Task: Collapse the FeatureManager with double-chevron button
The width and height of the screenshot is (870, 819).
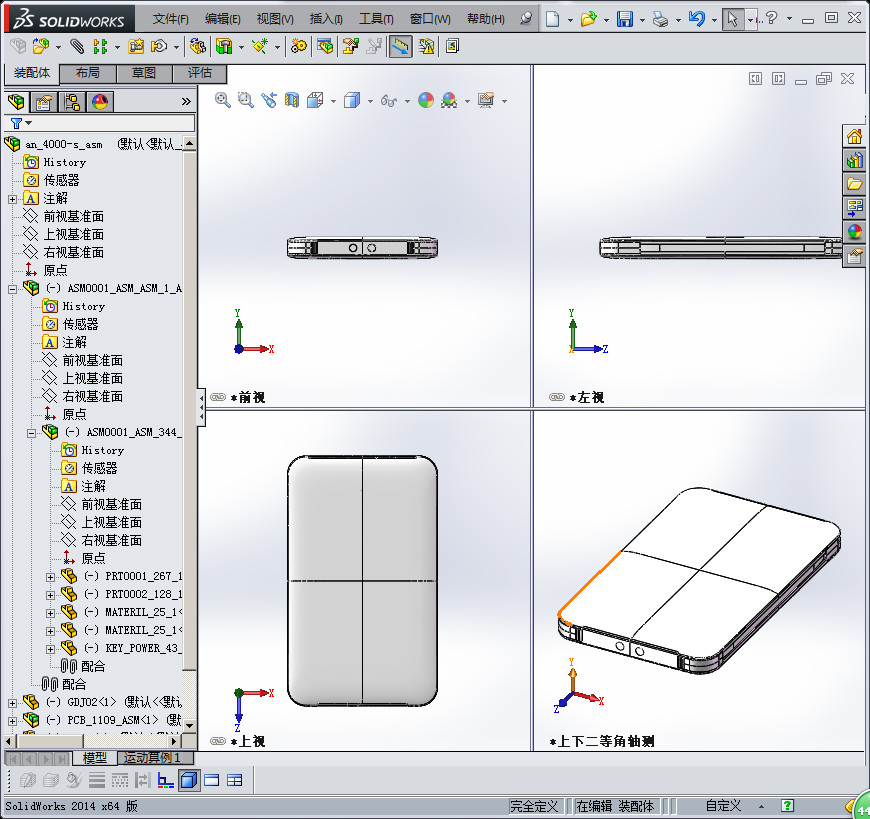Action: pos(186,100)
